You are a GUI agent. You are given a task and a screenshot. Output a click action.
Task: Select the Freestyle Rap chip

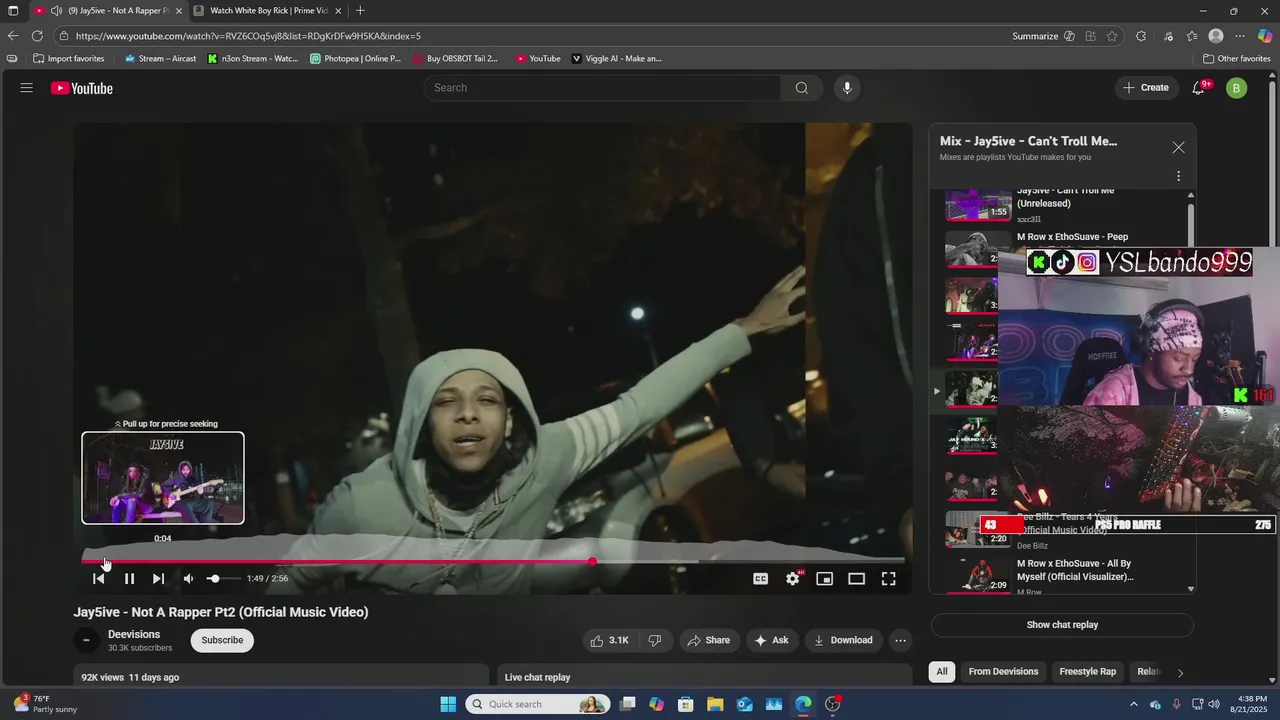(1087, 672)
